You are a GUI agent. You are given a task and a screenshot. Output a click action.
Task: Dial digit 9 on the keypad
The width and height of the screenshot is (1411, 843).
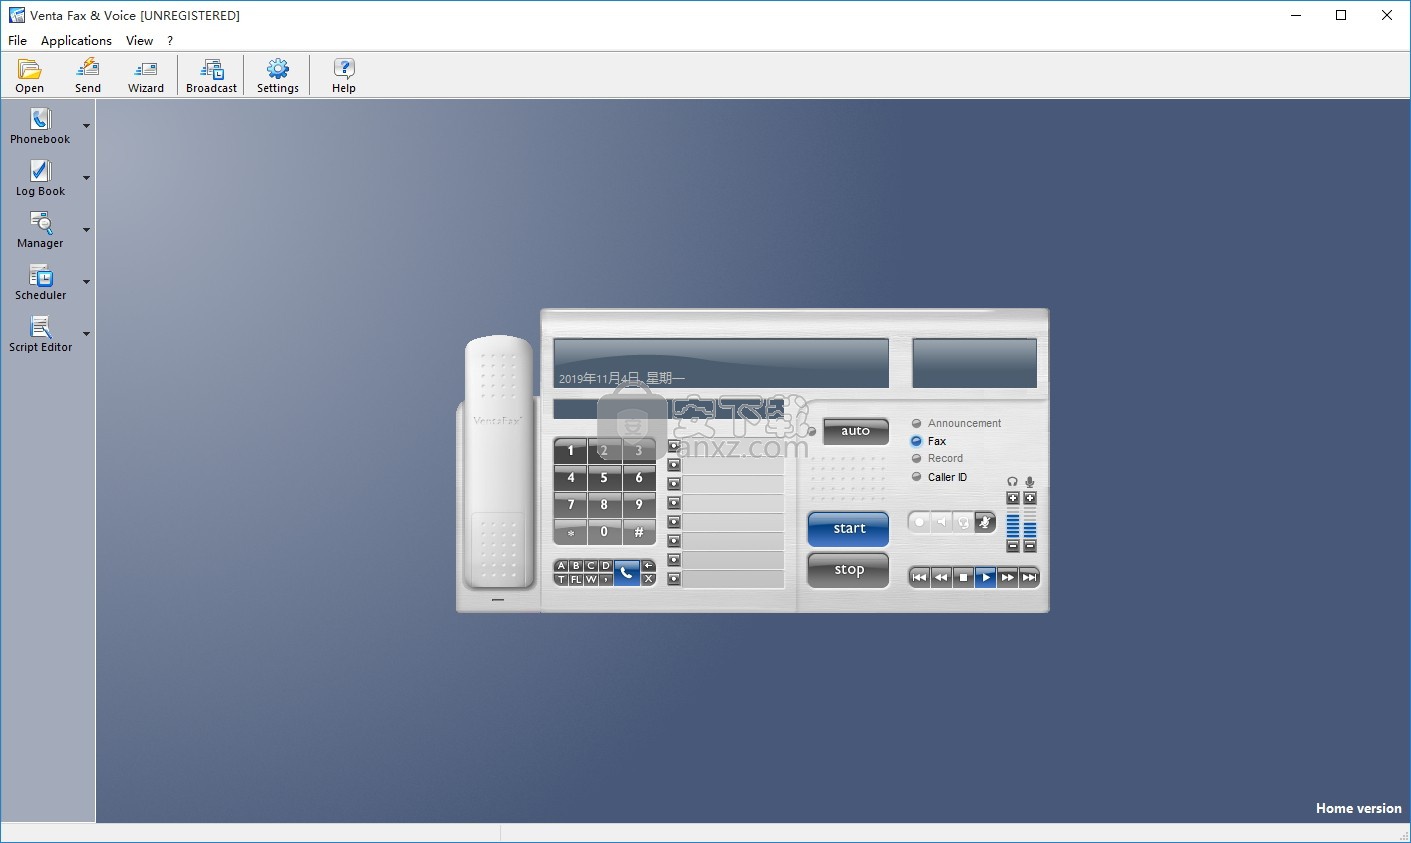click(639, 504)
